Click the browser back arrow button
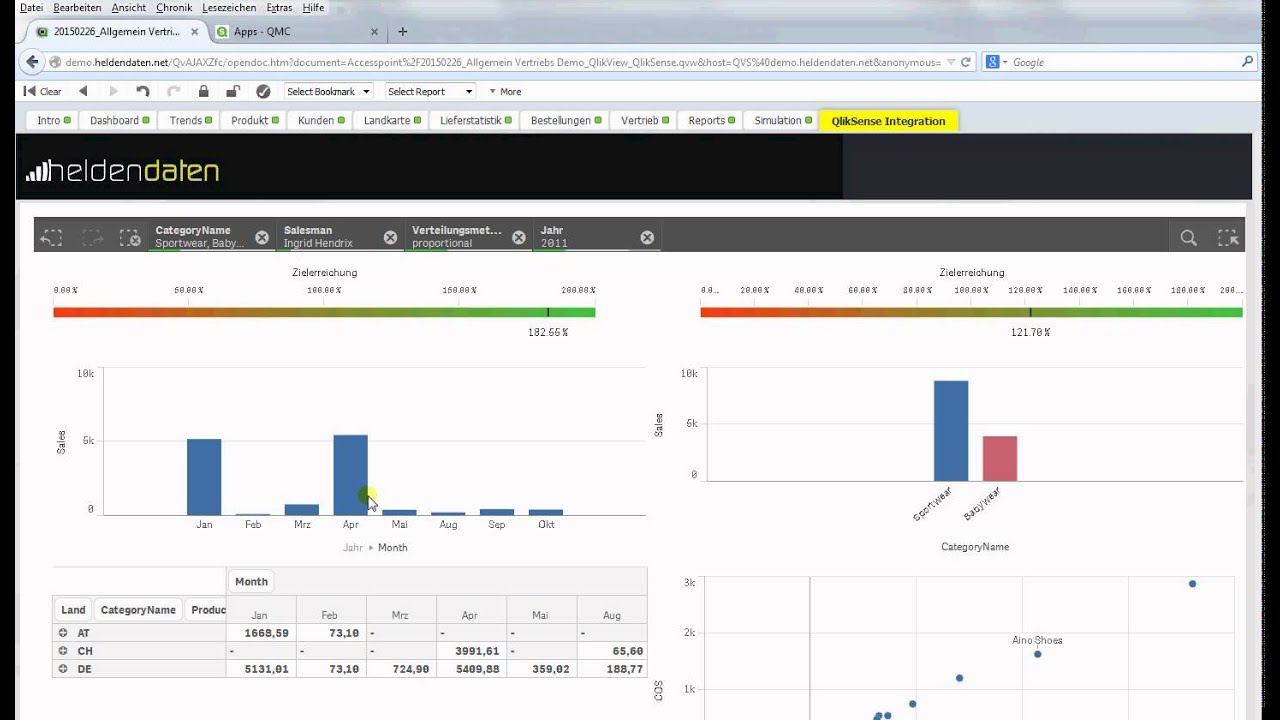1280x720 pixels. pyautogui.click(x=31, y=62)
